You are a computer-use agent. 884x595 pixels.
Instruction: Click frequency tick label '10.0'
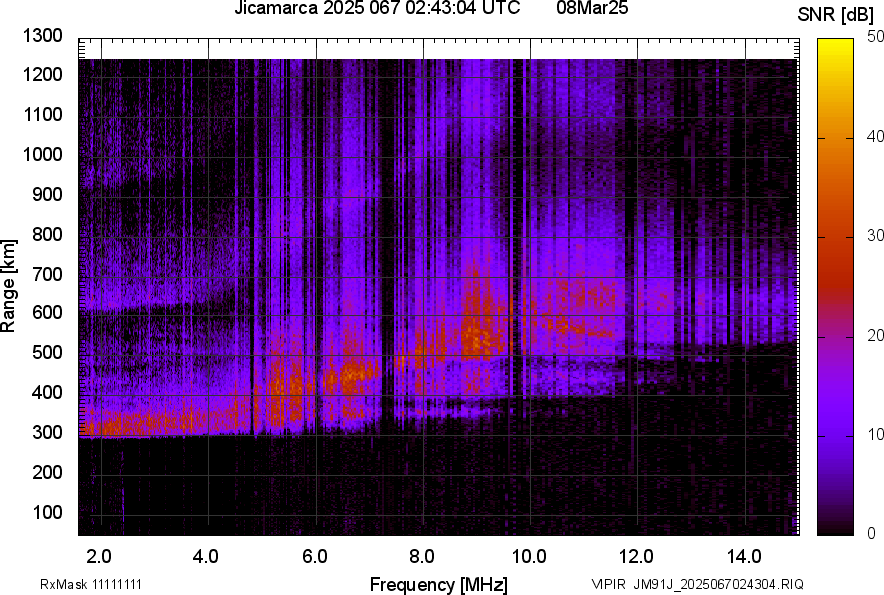529,557
